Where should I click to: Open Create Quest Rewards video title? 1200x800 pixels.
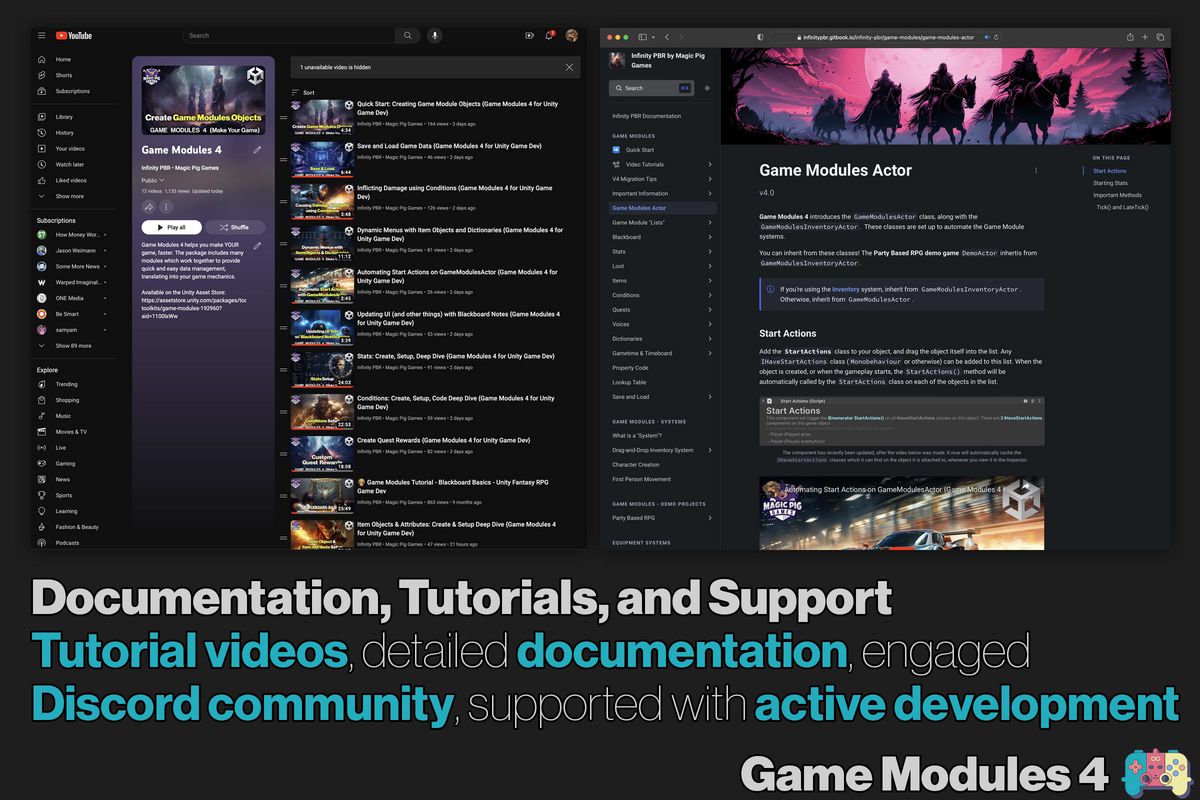444,440
